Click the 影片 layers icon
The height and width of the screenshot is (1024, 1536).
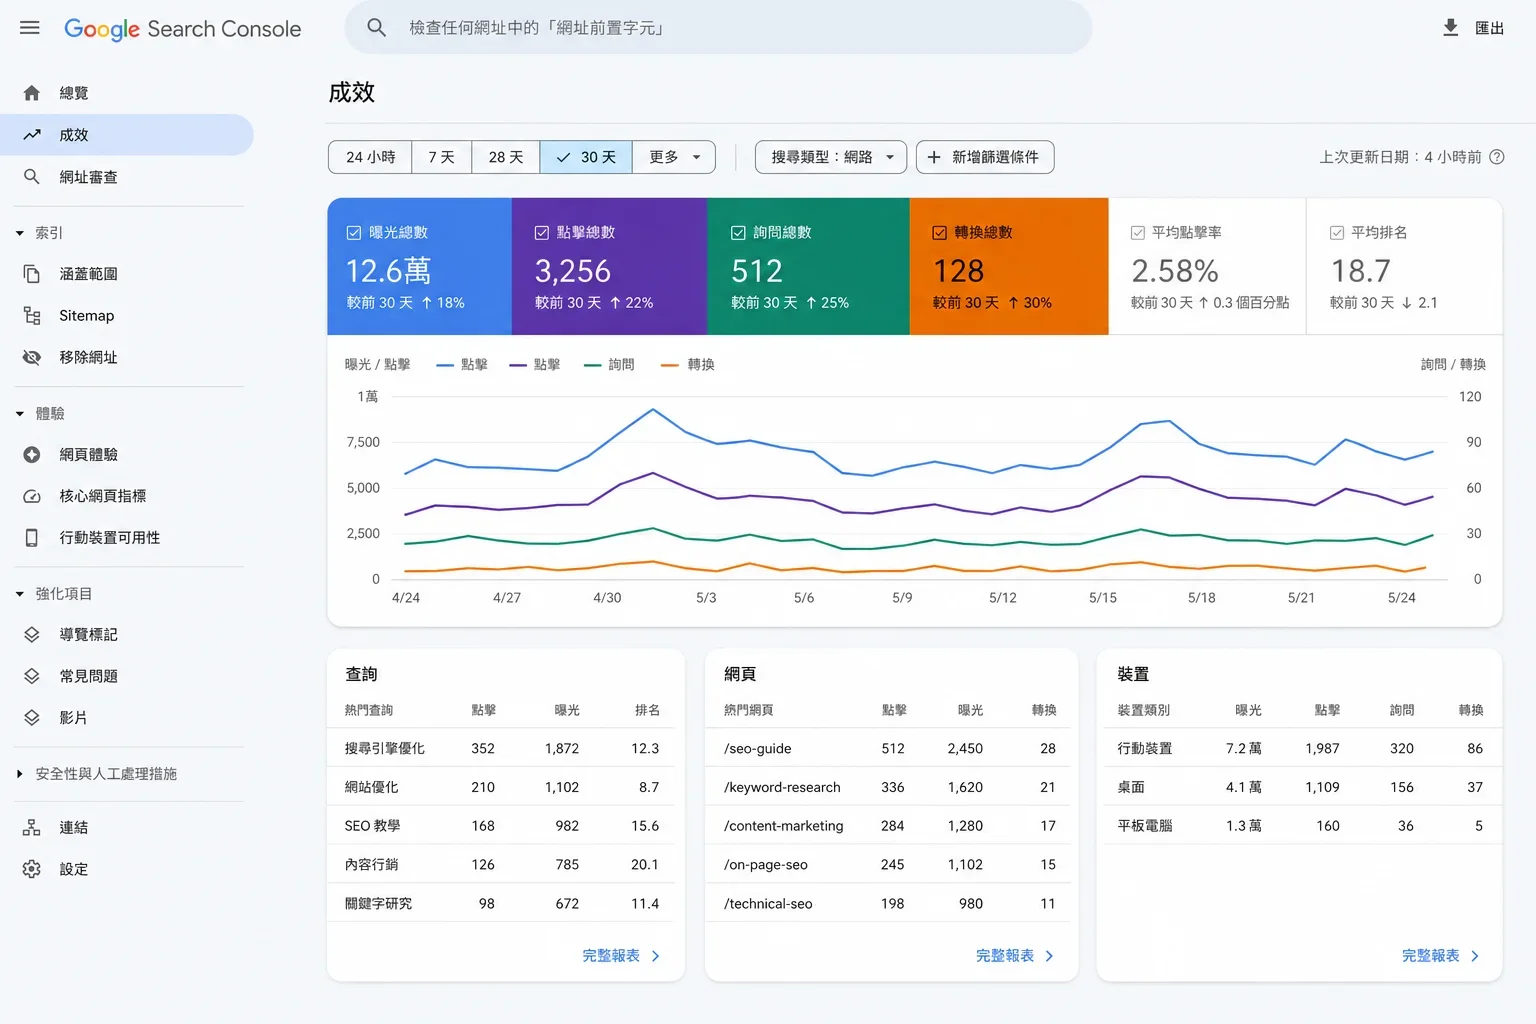click(x=32, y=718)
